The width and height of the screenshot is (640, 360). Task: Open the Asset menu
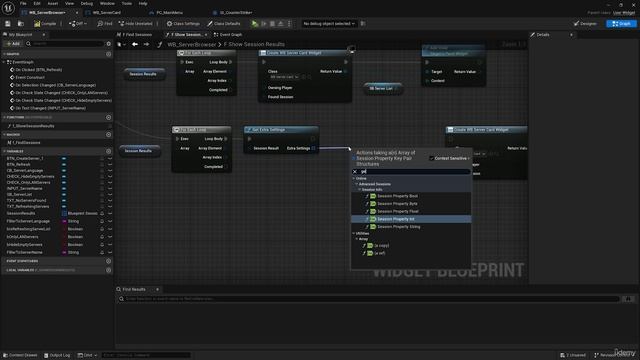pos(53,3)
